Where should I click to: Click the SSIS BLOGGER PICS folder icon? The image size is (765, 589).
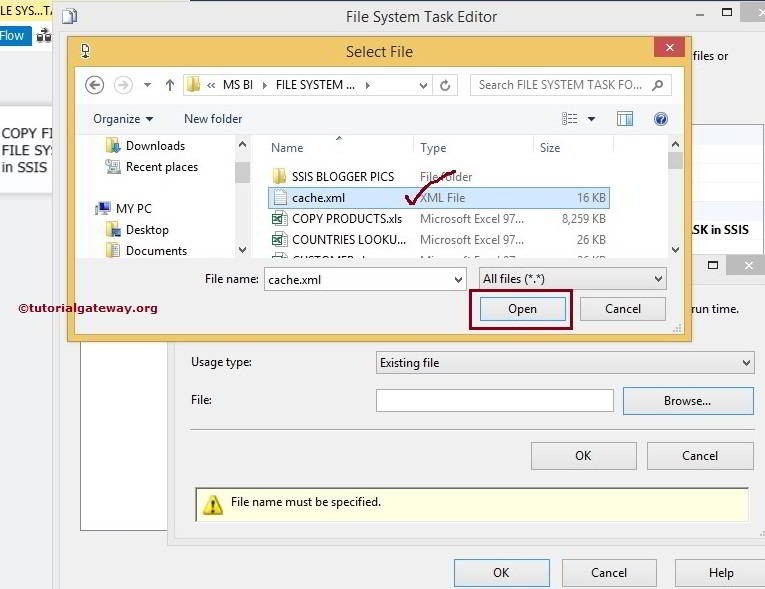coord(279,176)
